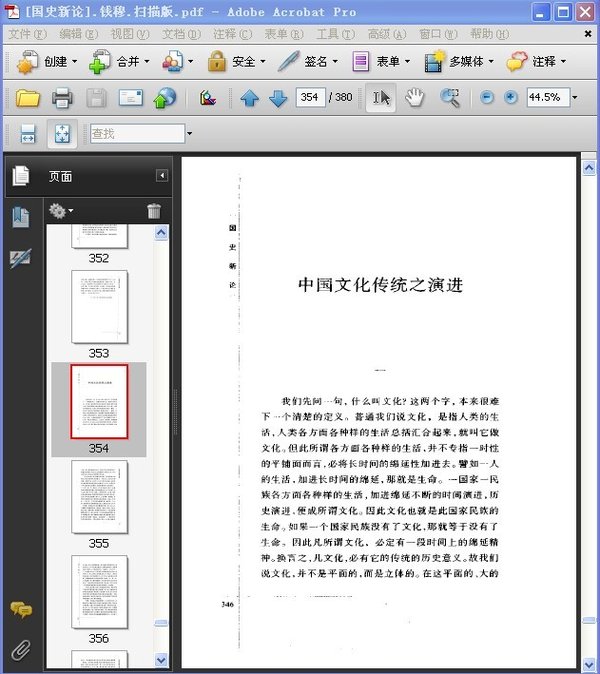Viewport: 600px width, 674px height.
Task: Click the 多媒体 film icon
Action: [x=434, y=61]
